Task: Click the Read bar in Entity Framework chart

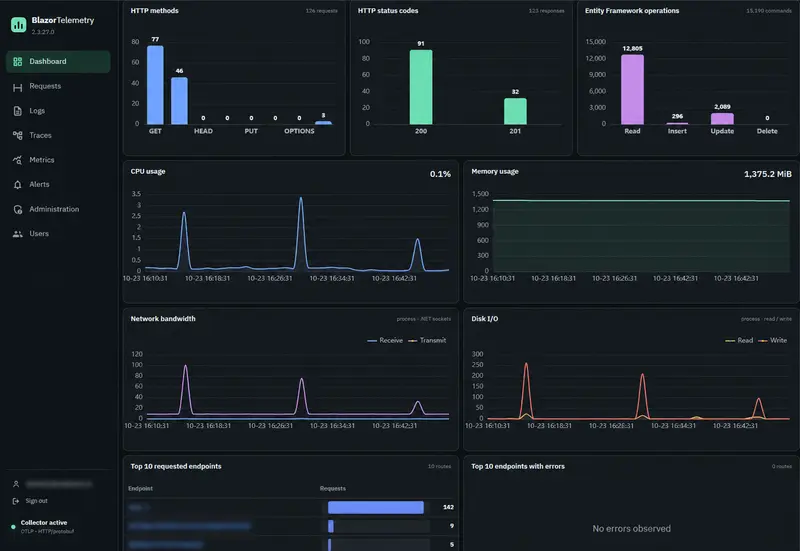Action: (x=632, y=89)
